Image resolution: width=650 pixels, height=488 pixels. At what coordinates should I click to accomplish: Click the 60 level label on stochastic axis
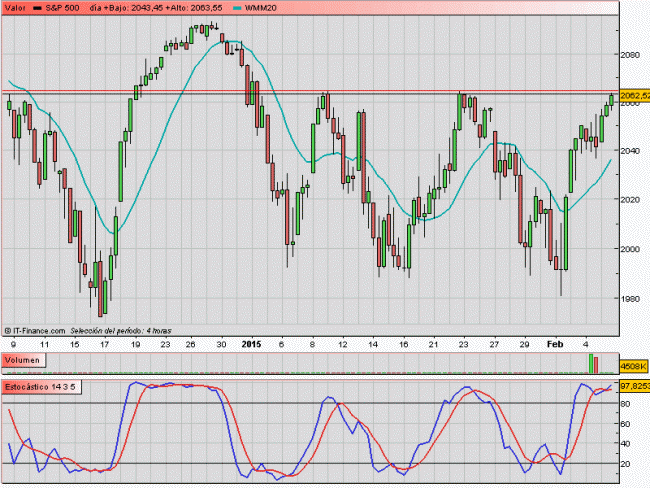pos(625,424)
